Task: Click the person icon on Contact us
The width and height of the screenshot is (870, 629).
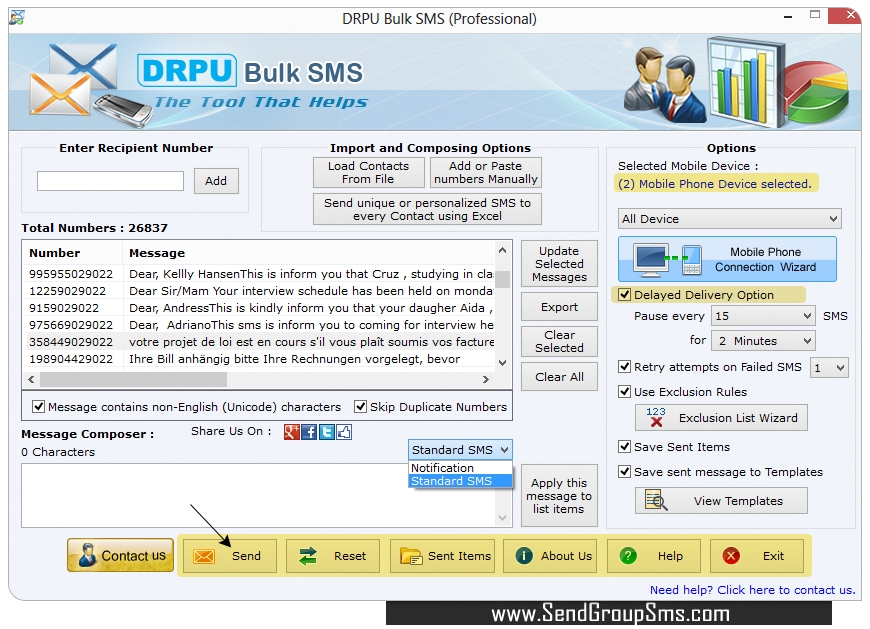Action: click(87, 555)
